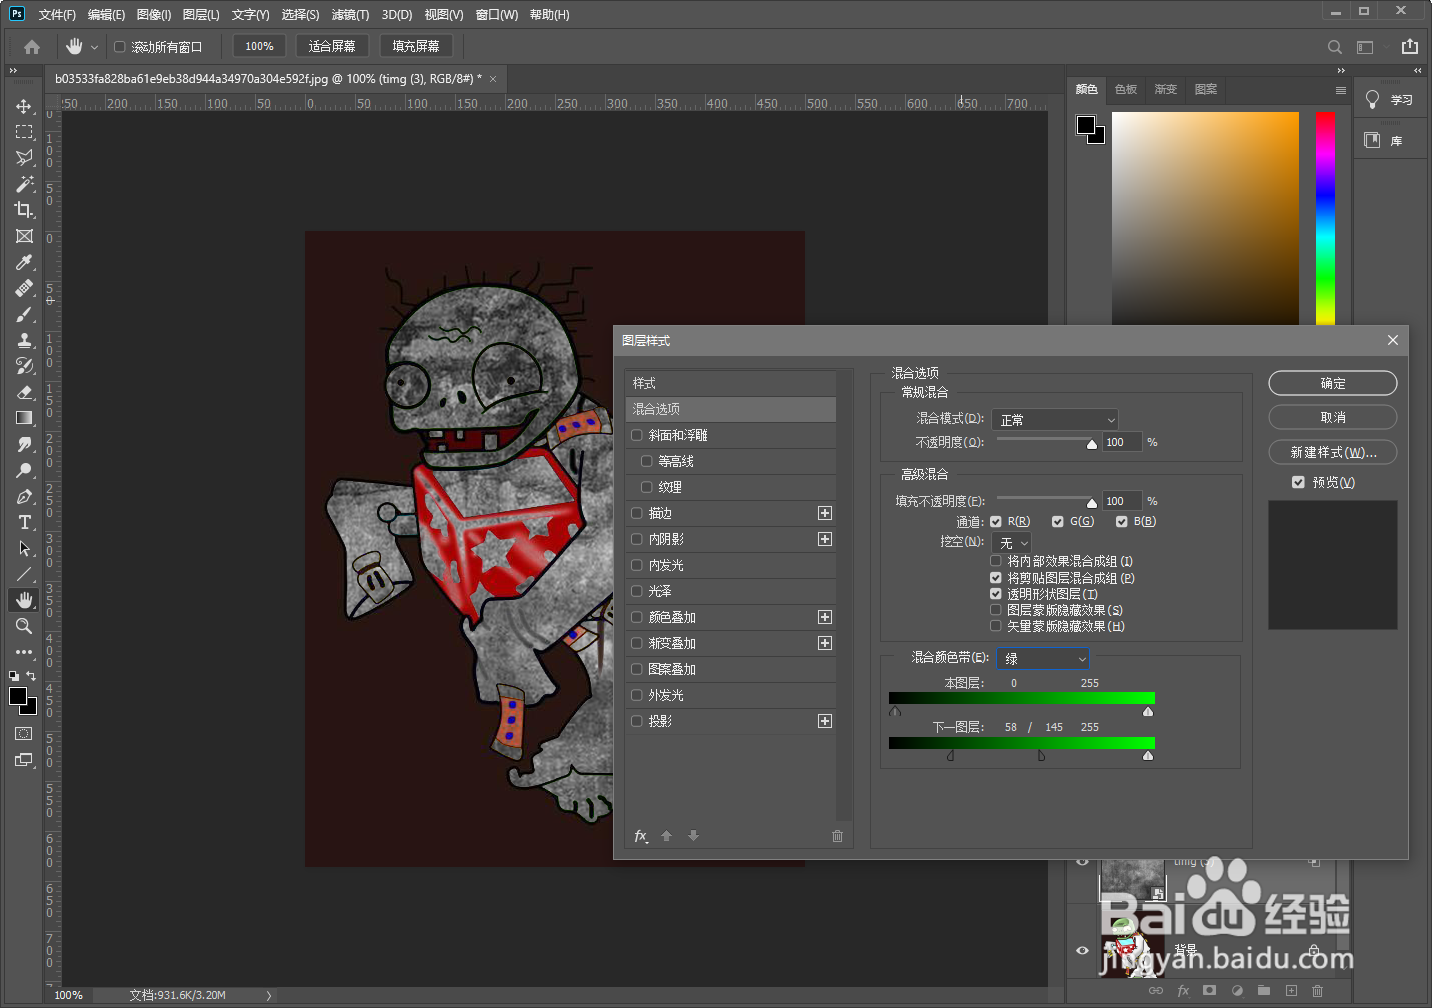Click the 适合屏幕 button

pos(332,46)
